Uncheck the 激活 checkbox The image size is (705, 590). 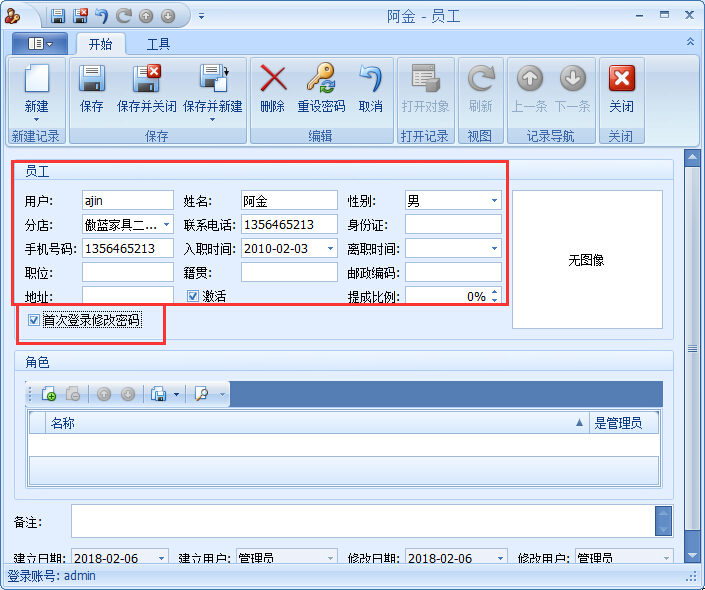(194, 296)
